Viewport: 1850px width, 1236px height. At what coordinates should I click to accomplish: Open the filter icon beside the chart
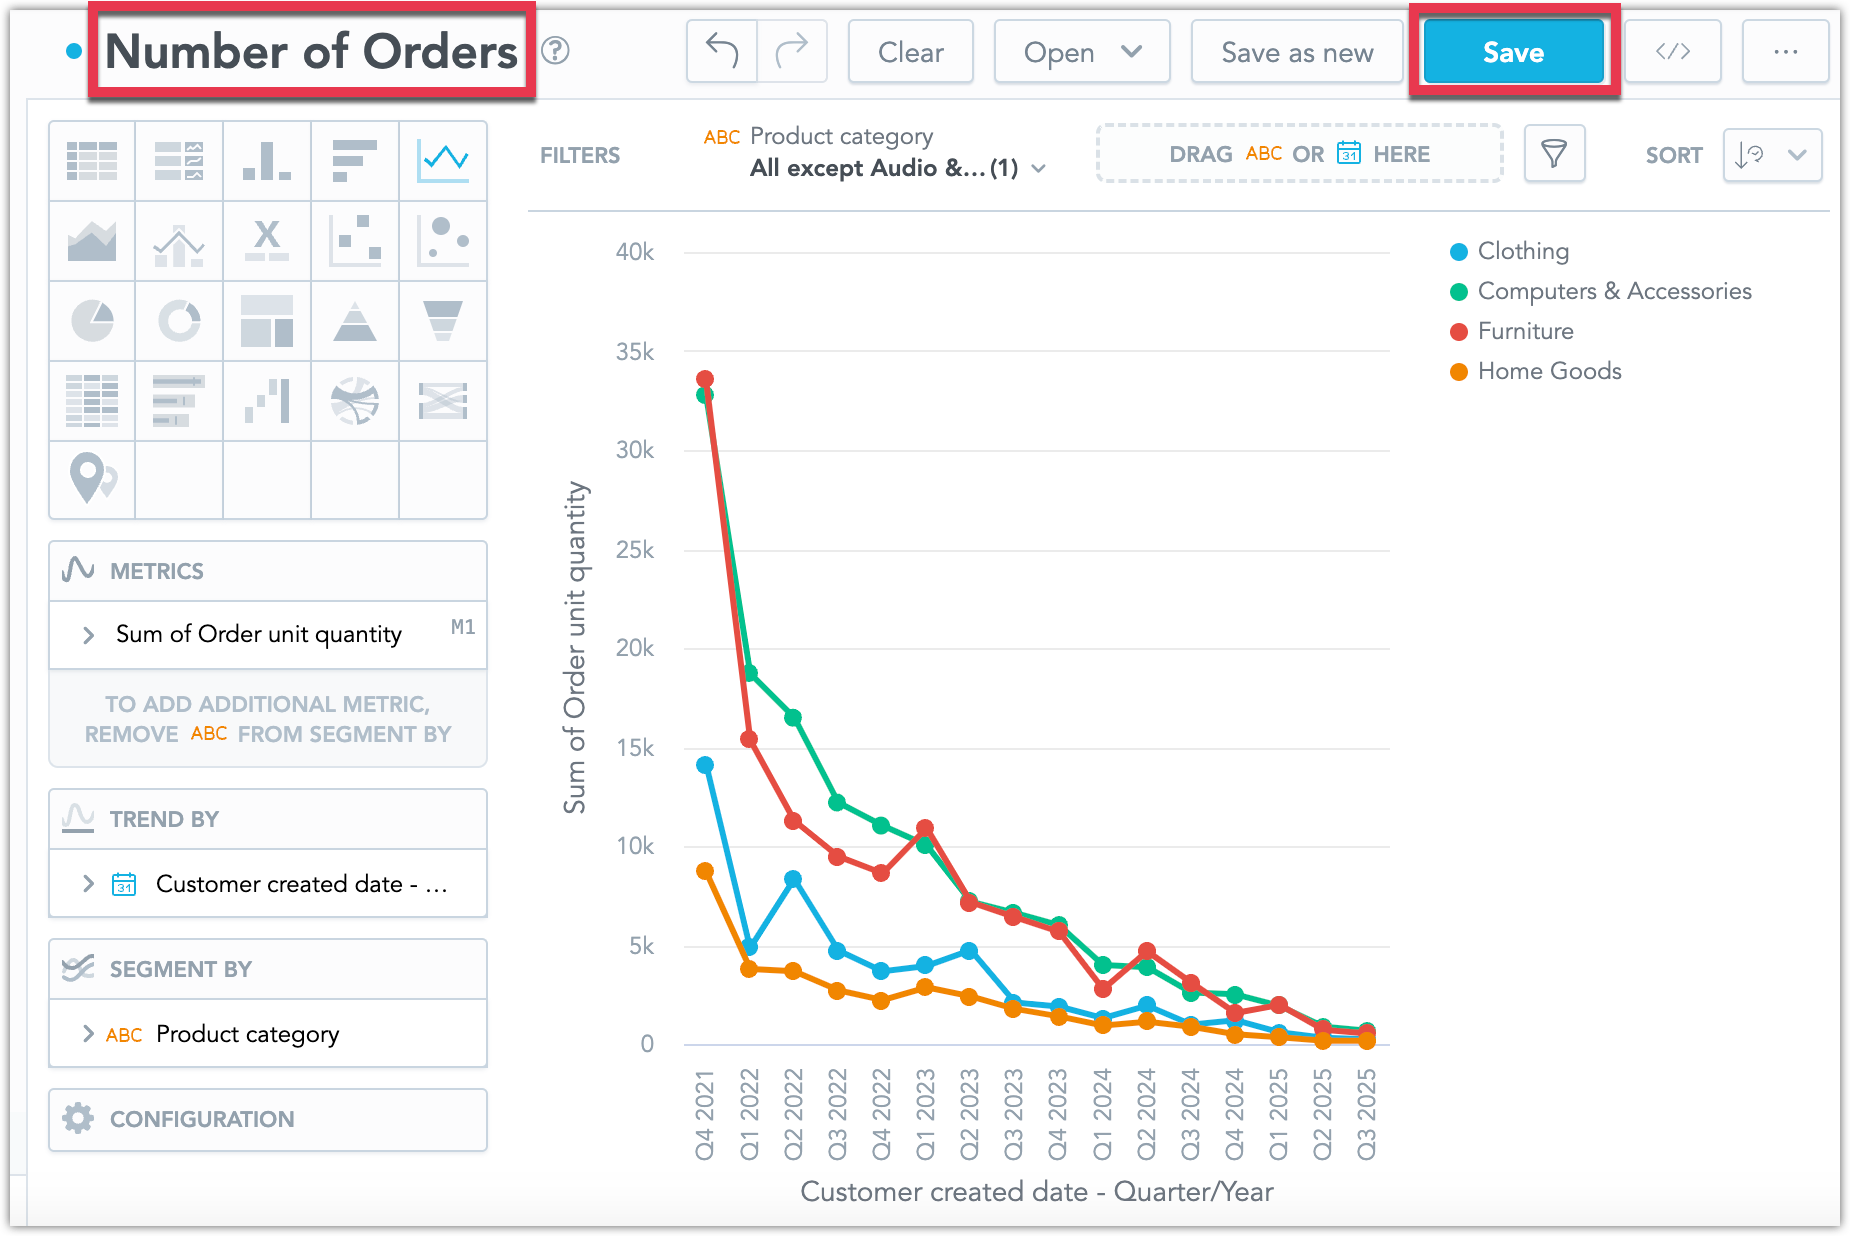tap(1554, 153)
